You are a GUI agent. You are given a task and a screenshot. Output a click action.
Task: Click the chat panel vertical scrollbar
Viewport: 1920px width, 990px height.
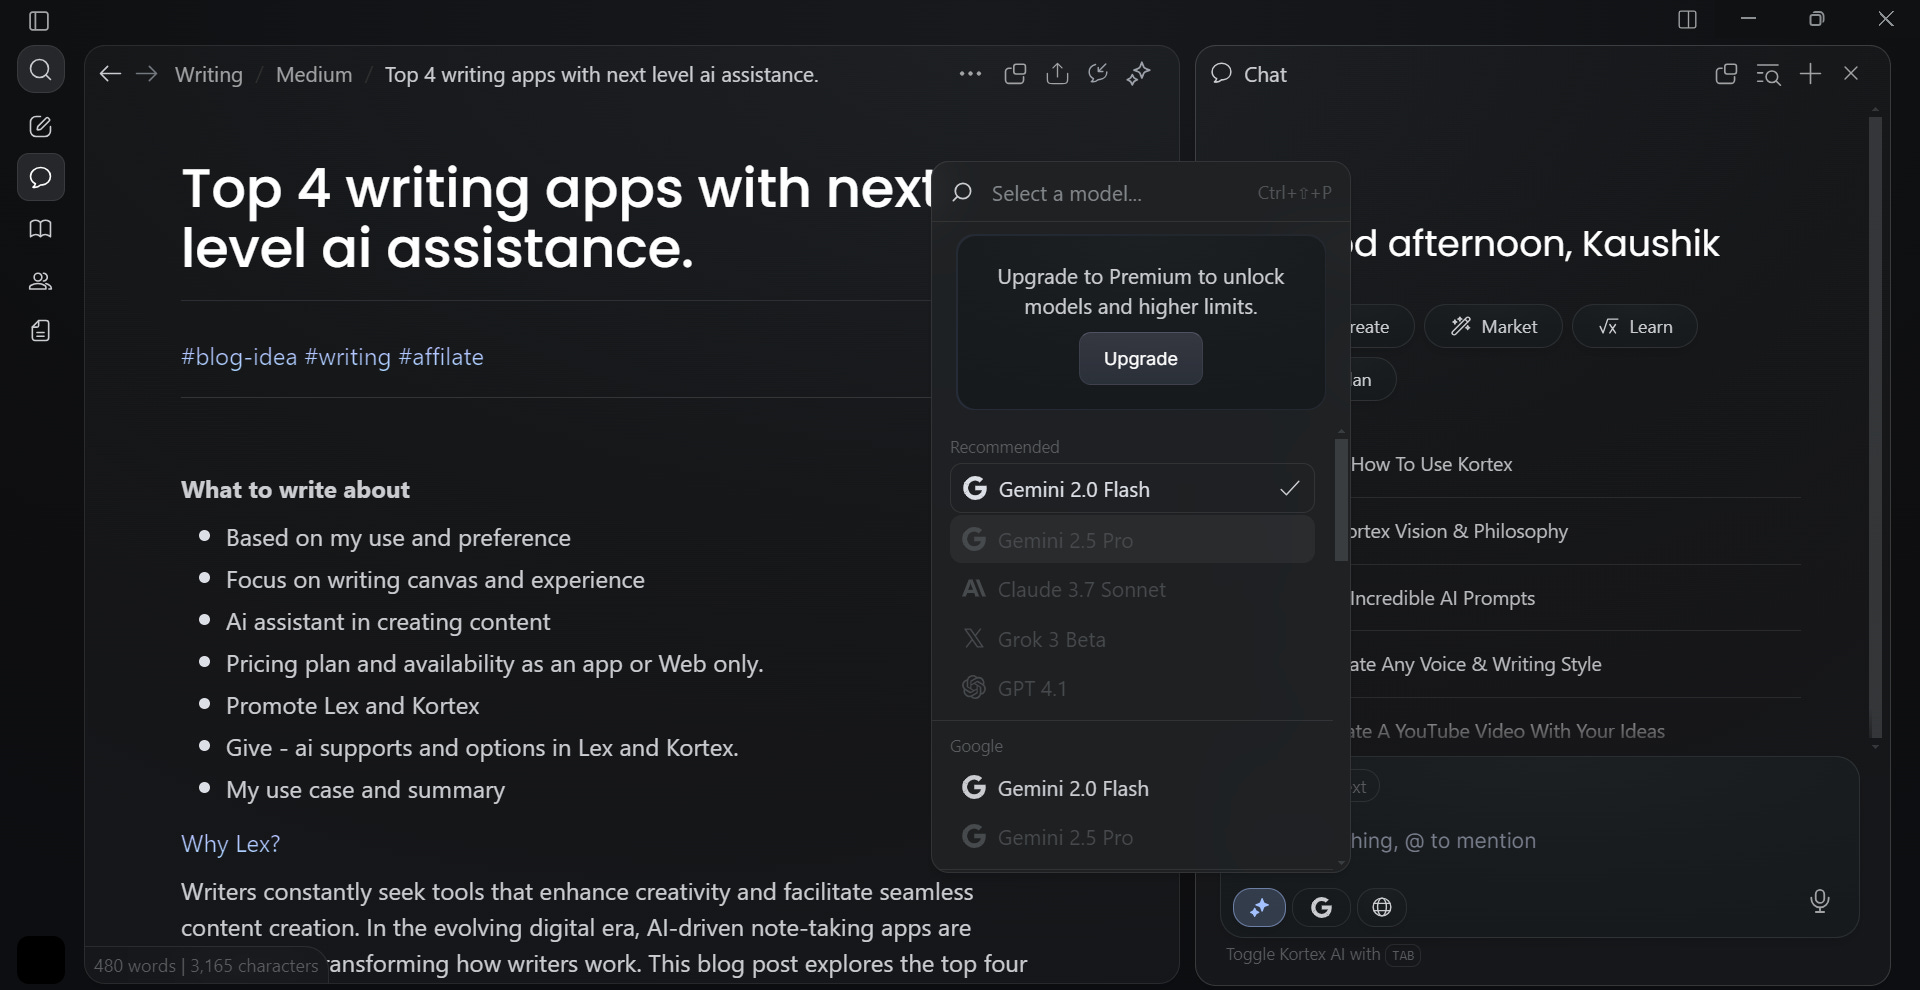1876,428
